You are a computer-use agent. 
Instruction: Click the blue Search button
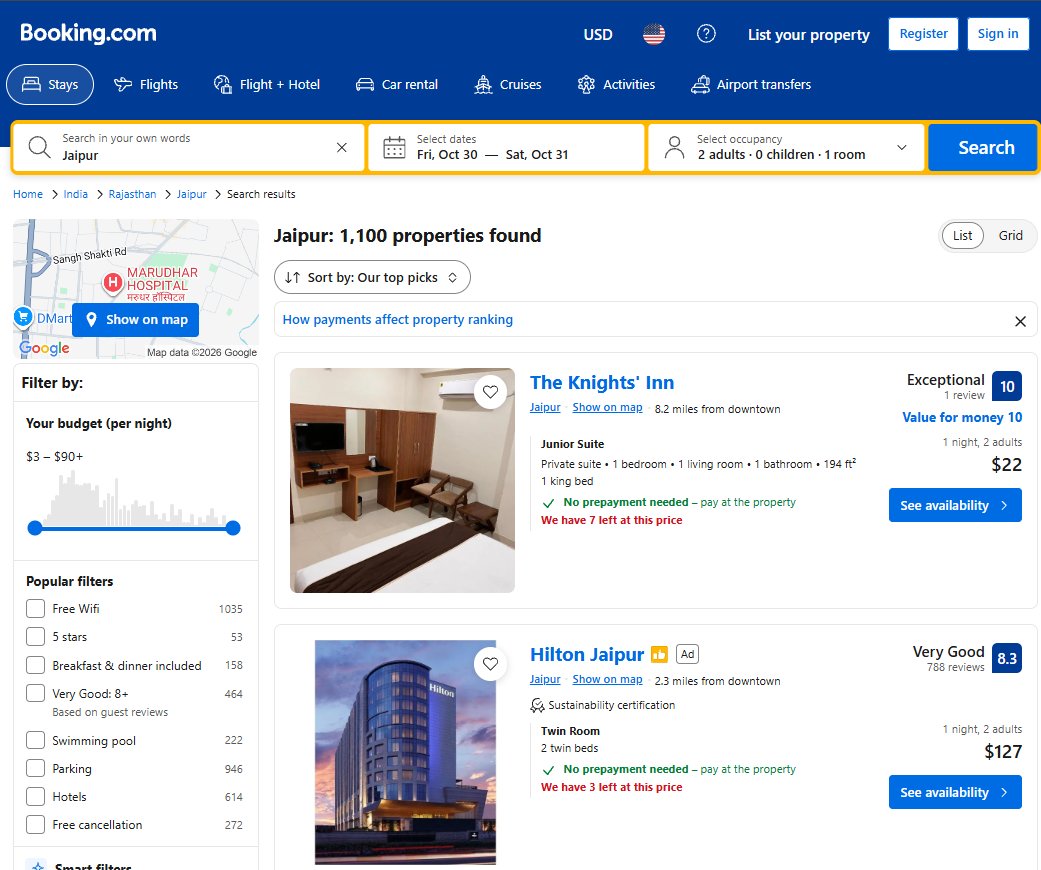tap(983, 147)
